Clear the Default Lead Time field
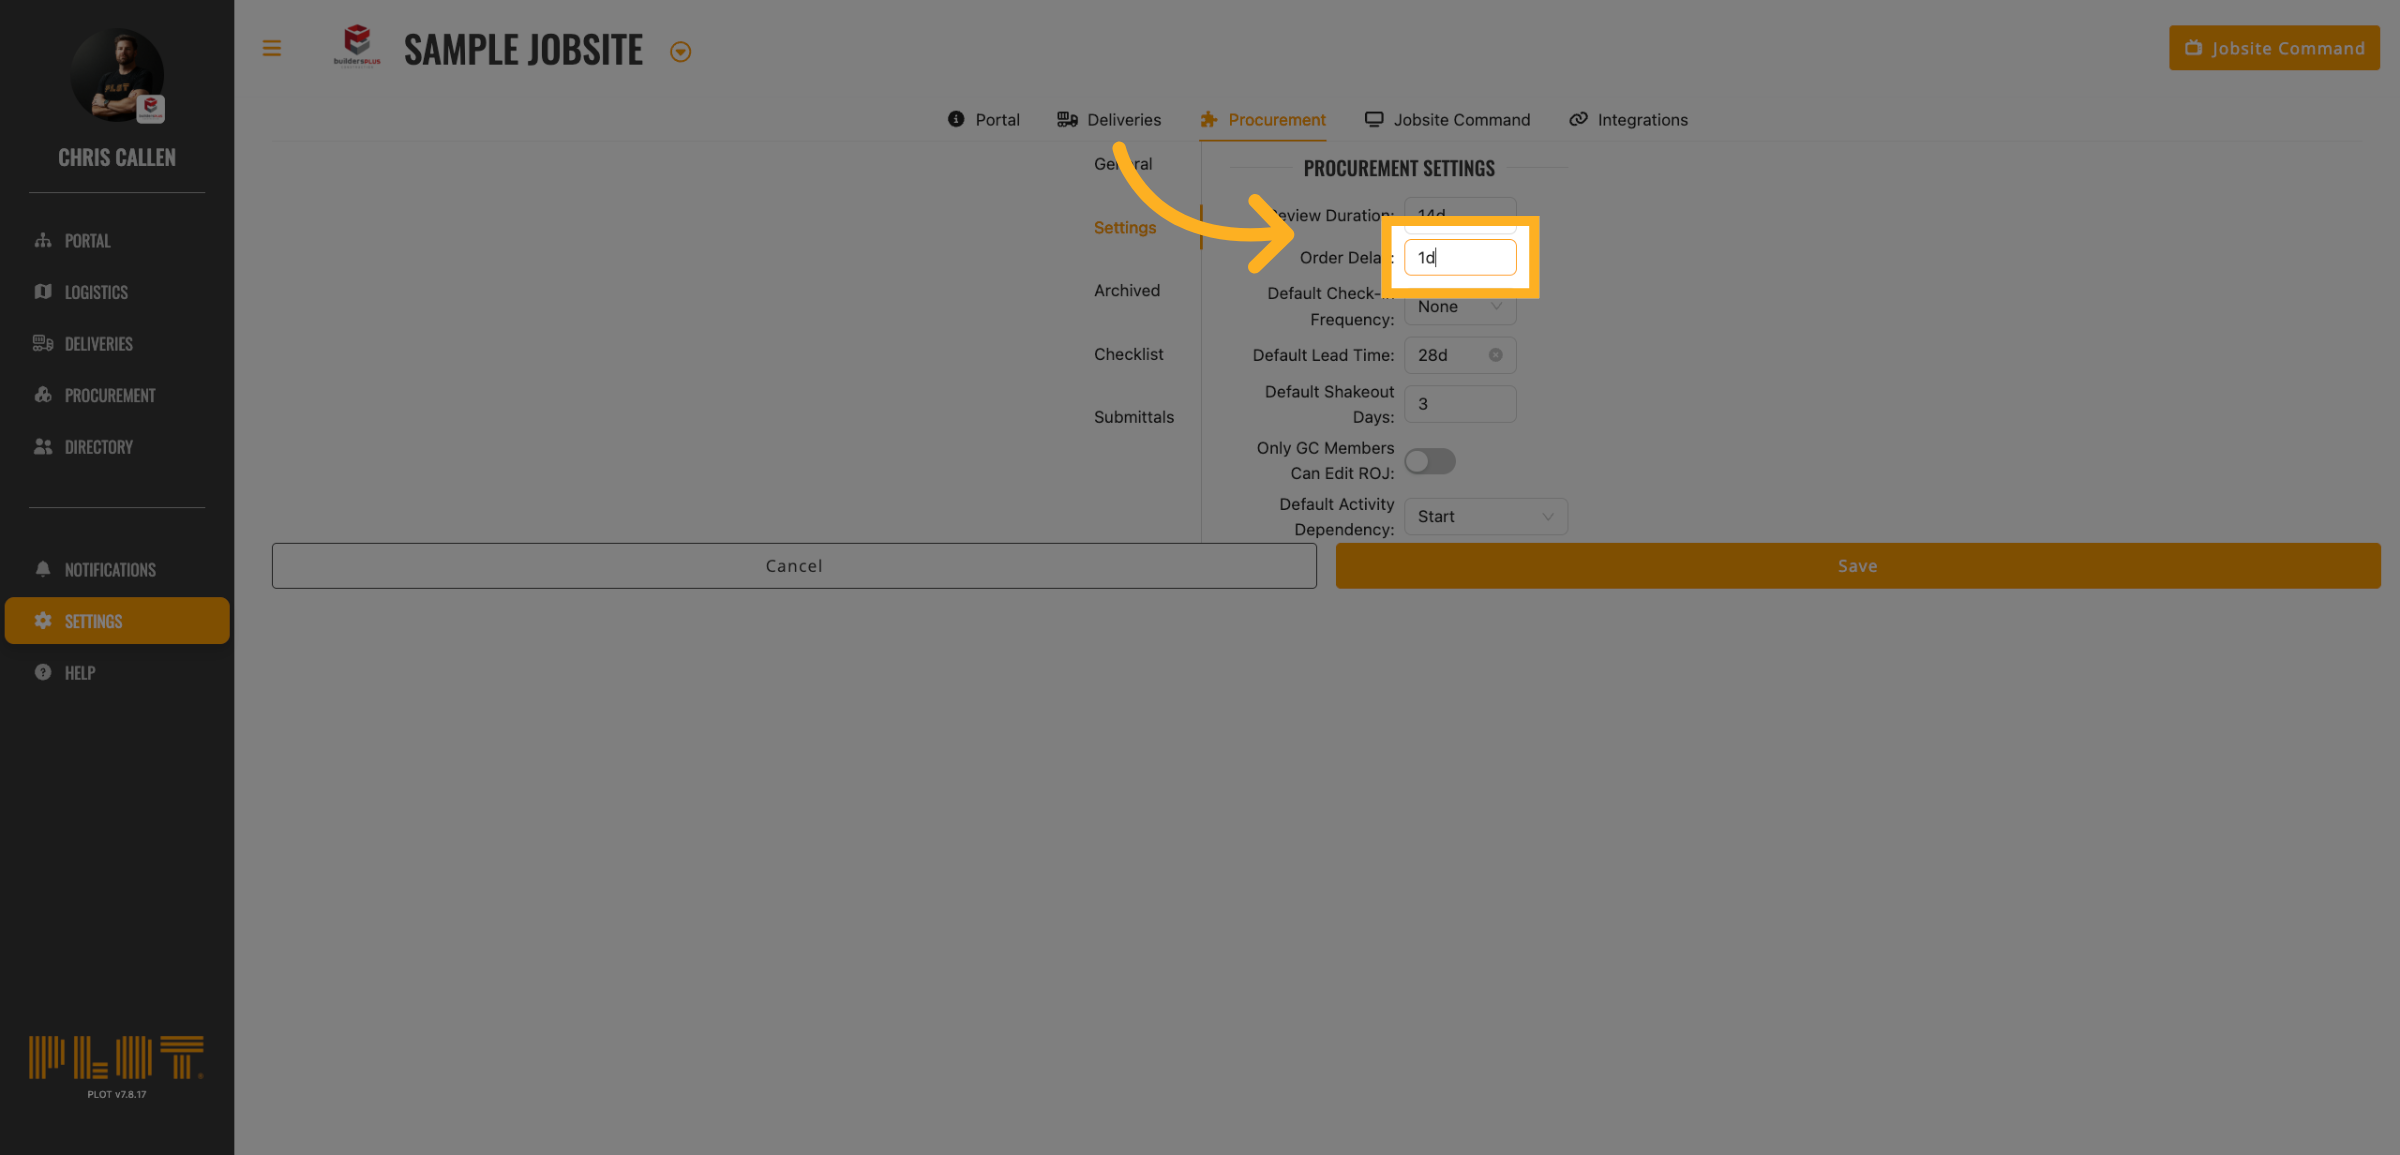The width and height of the screenshot is (2400, 1155). click(1495, 355)
